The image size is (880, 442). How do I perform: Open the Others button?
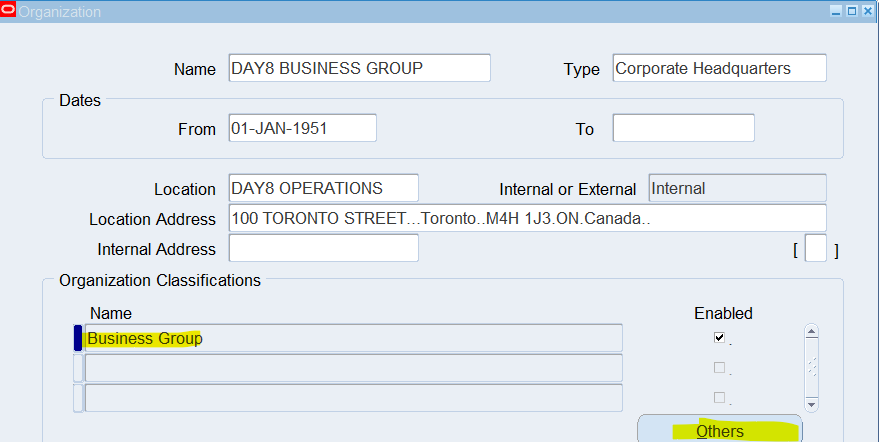pyautogui.click(x=720, y=429)
